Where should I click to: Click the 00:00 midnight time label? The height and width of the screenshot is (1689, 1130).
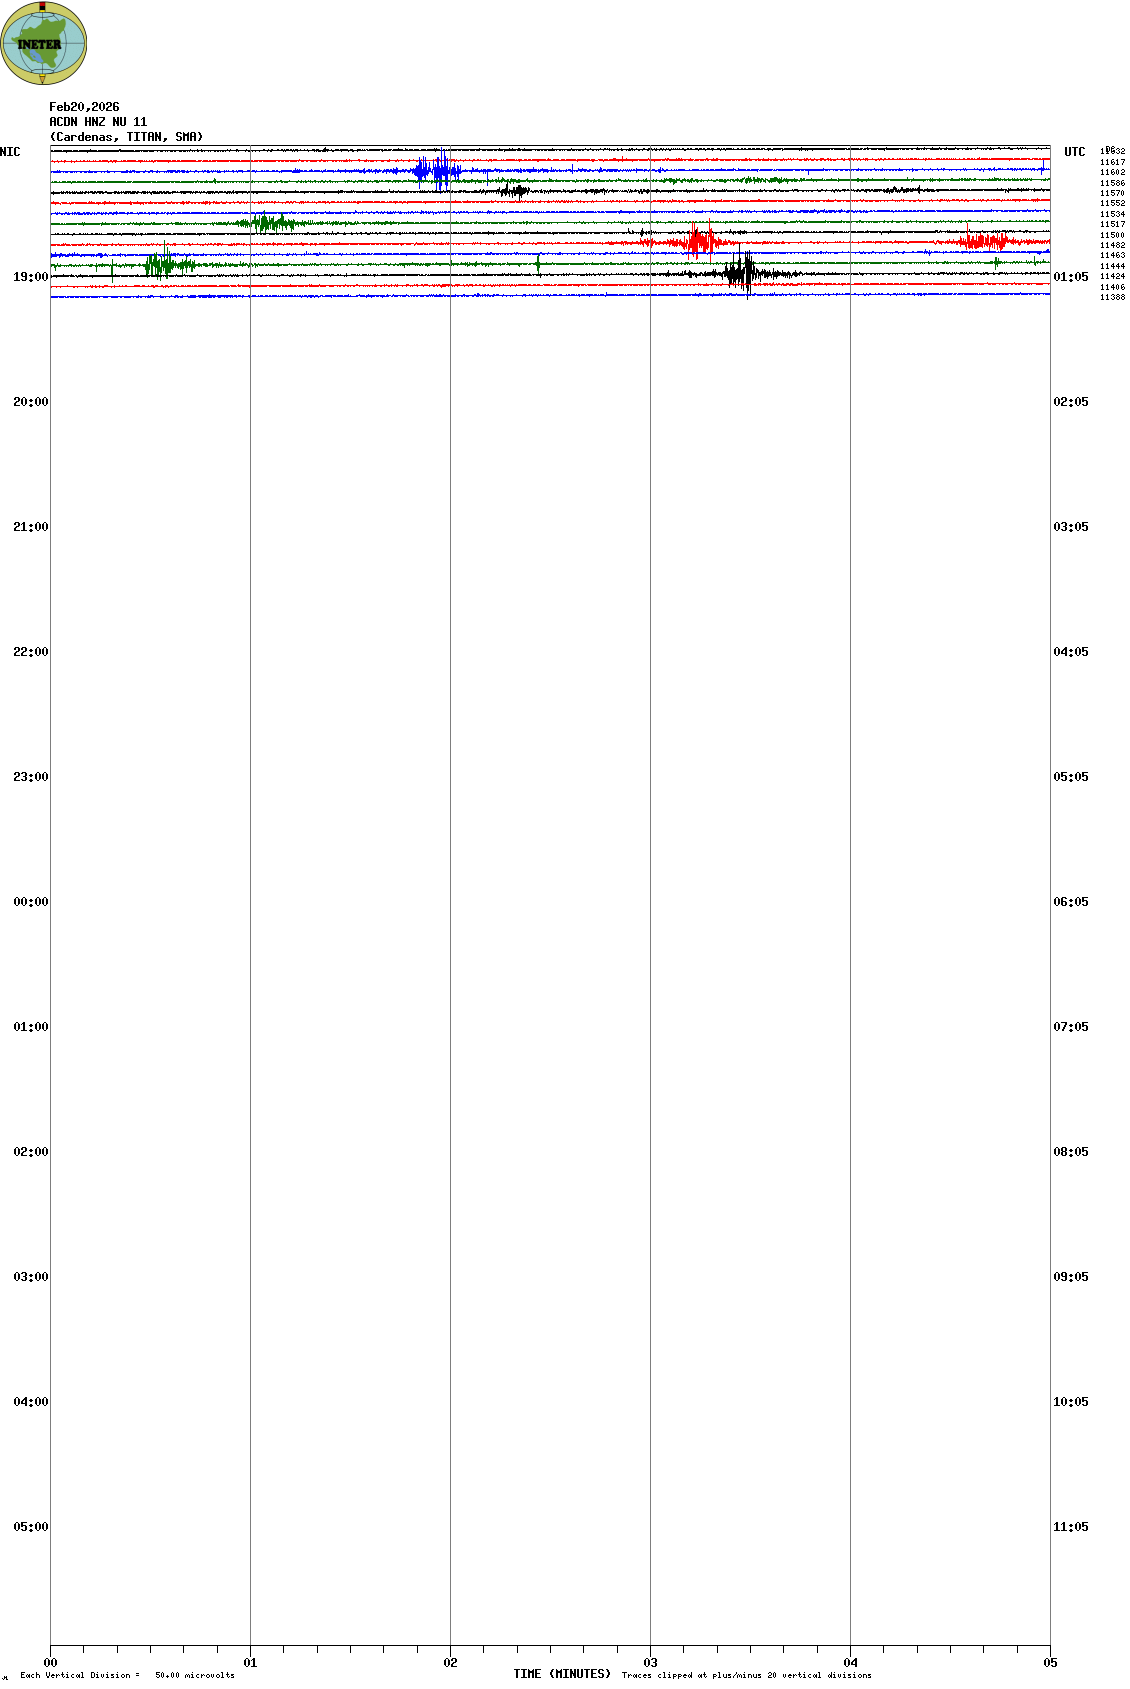click(x=30, y=902)
